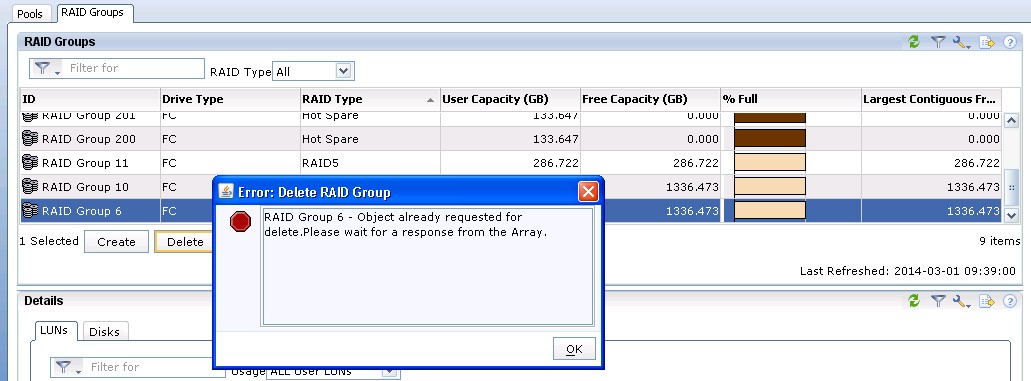This screenshot has height=381, width=1031.
Task: Refresh the Details panel
Action: [x=913, y=301]
